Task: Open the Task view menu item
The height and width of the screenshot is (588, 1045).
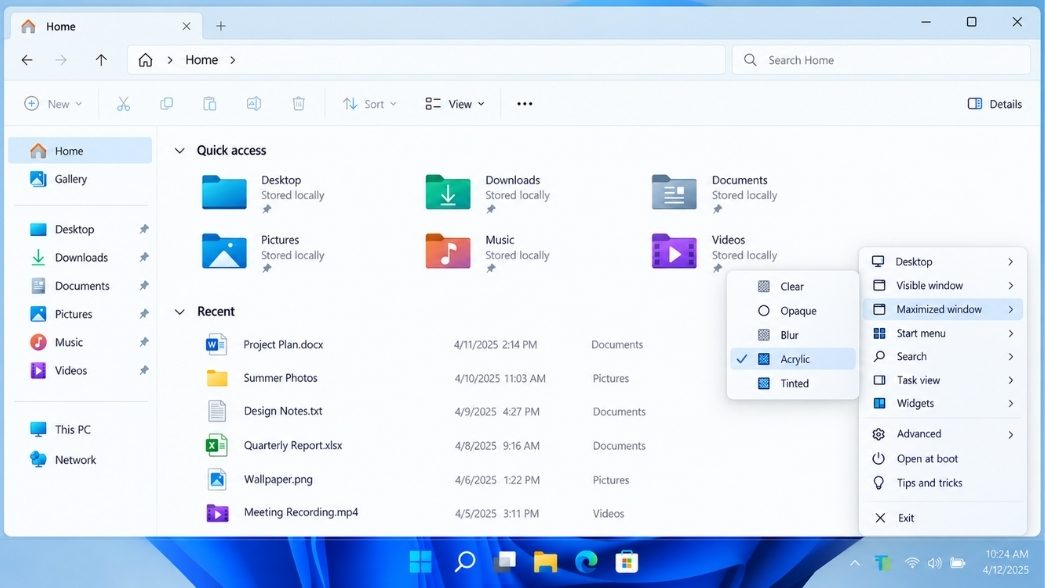Action: tap(943, 380)
